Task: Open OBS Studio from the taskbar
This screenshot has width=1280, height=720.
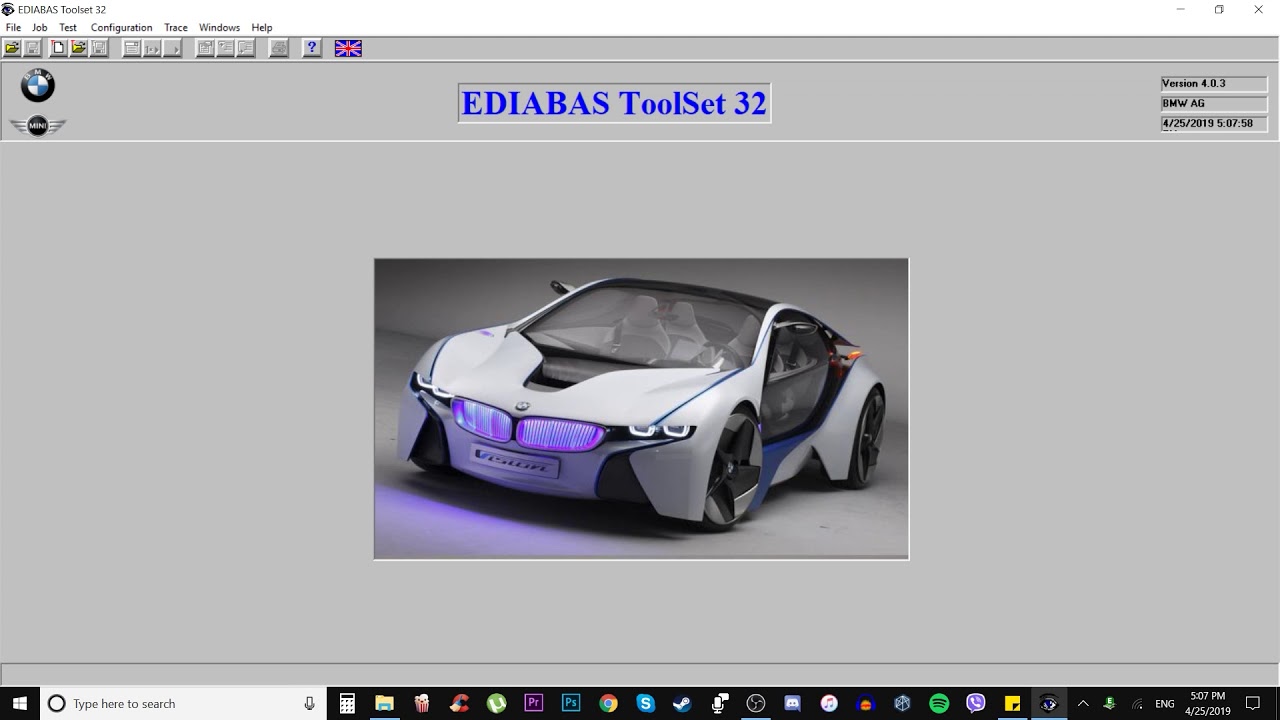Action: (x=756, y=704)
